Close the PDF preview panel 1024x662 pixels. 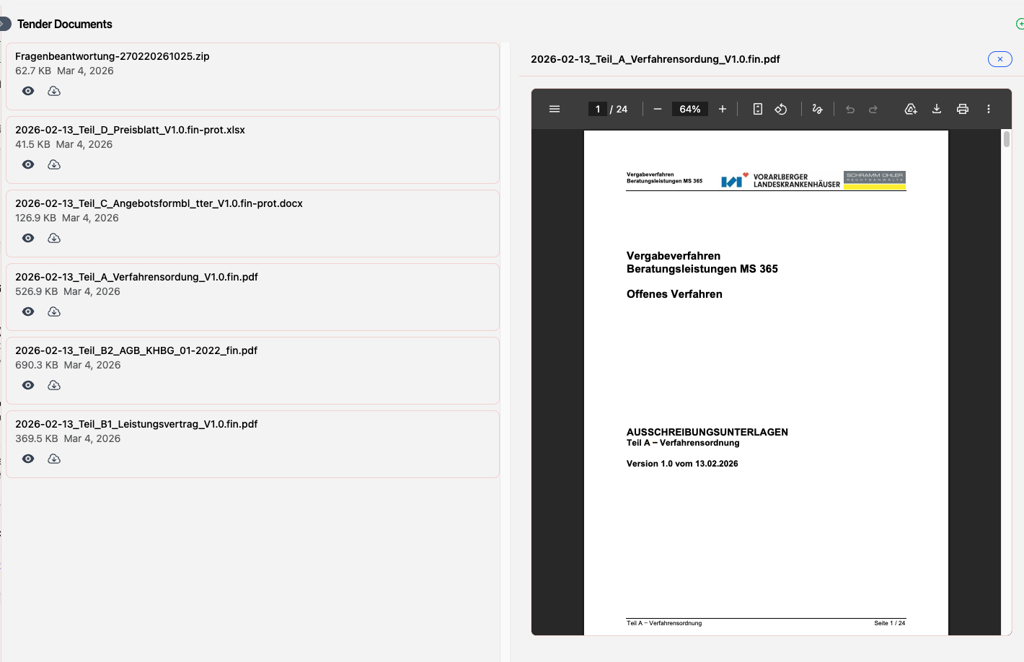tap(999, 59)
